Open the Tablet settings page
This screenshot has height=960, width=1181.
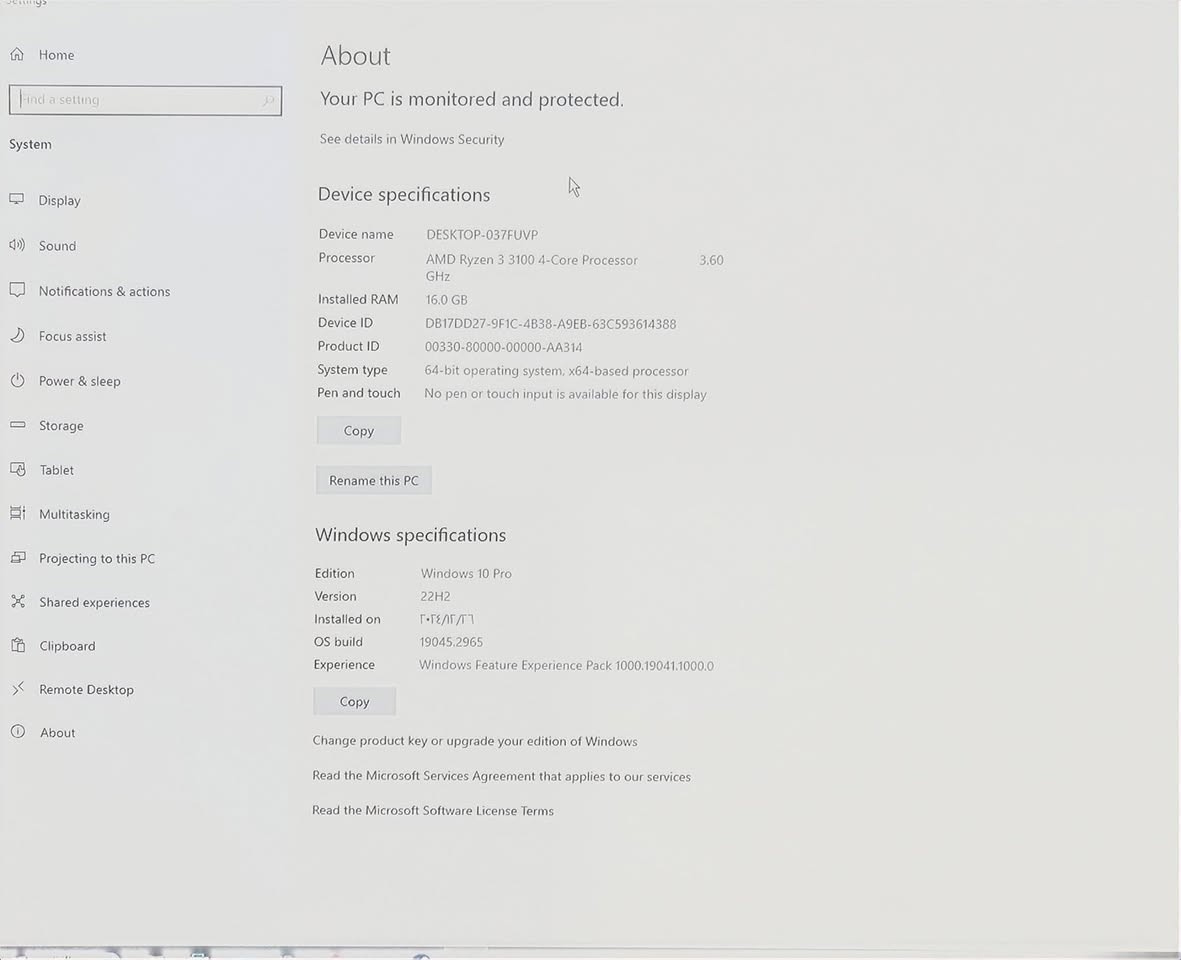point(56,470)
